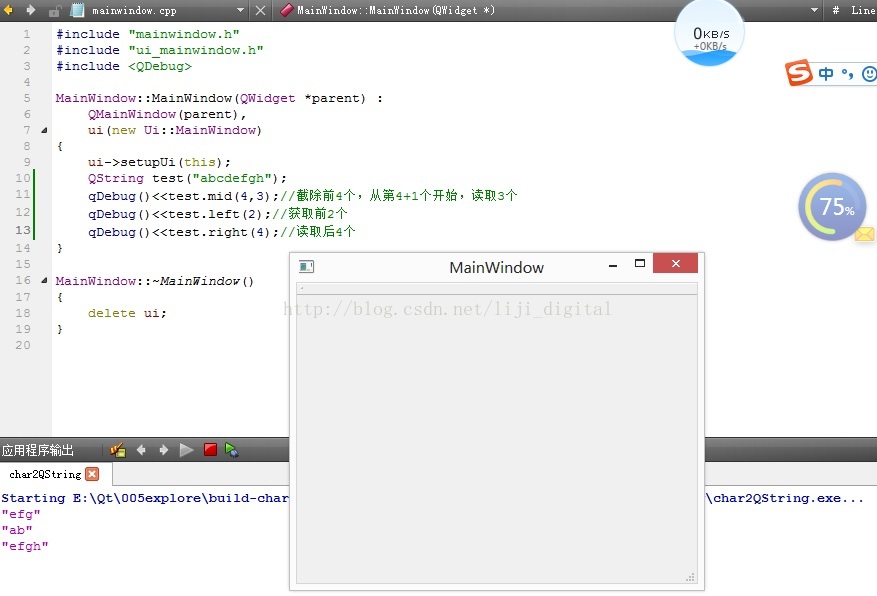Viewport: 877px width, 596px height.
Task: Stop the running program with red square
Action: click(210, 450)
